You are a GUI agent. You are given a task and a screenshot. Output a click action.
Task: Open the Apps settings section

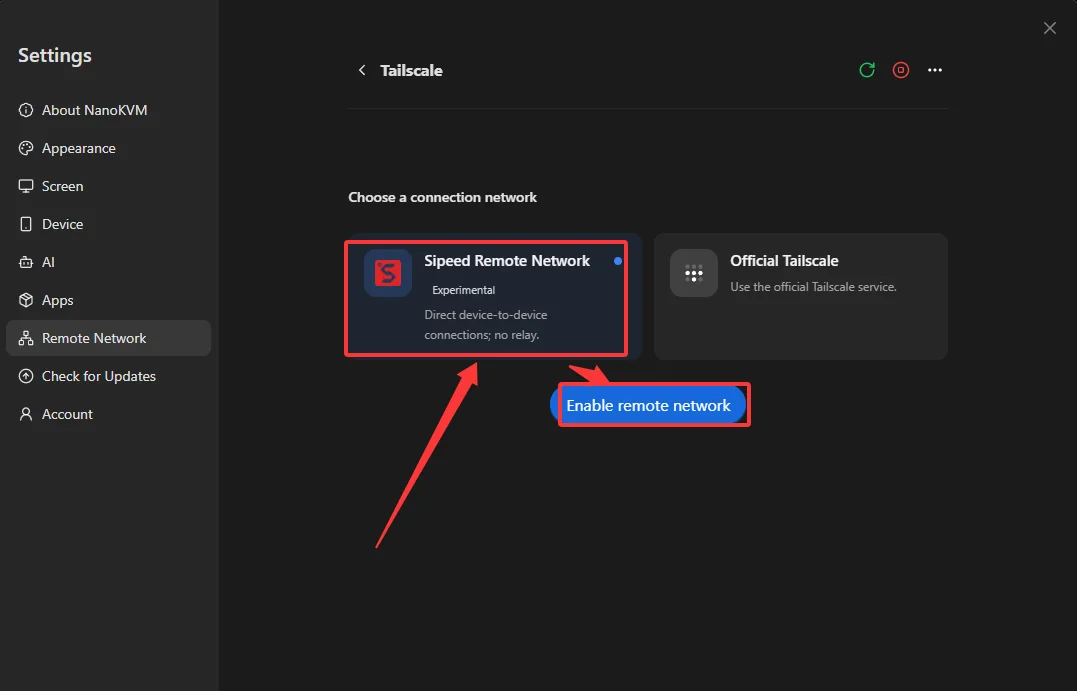(x=109, y=300)
